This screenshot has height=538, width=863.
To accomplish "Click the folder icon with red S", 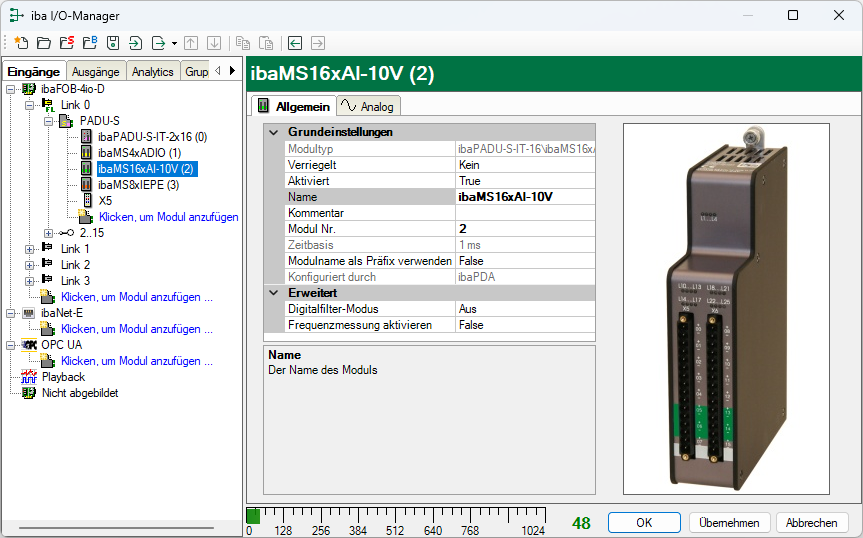I will [66, 43].
